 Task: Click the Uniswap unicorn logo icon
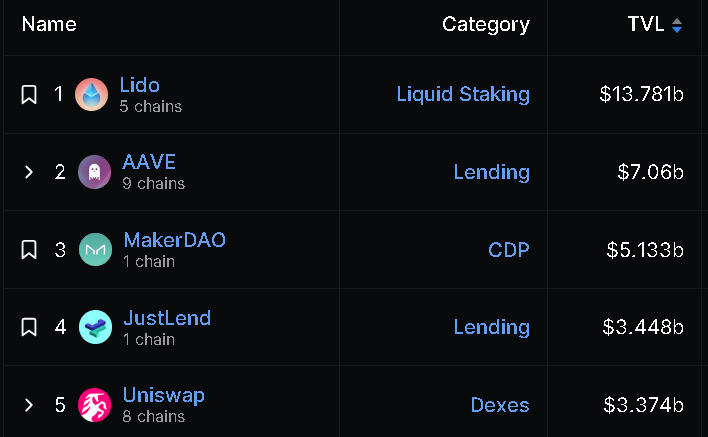pos(94,405)
